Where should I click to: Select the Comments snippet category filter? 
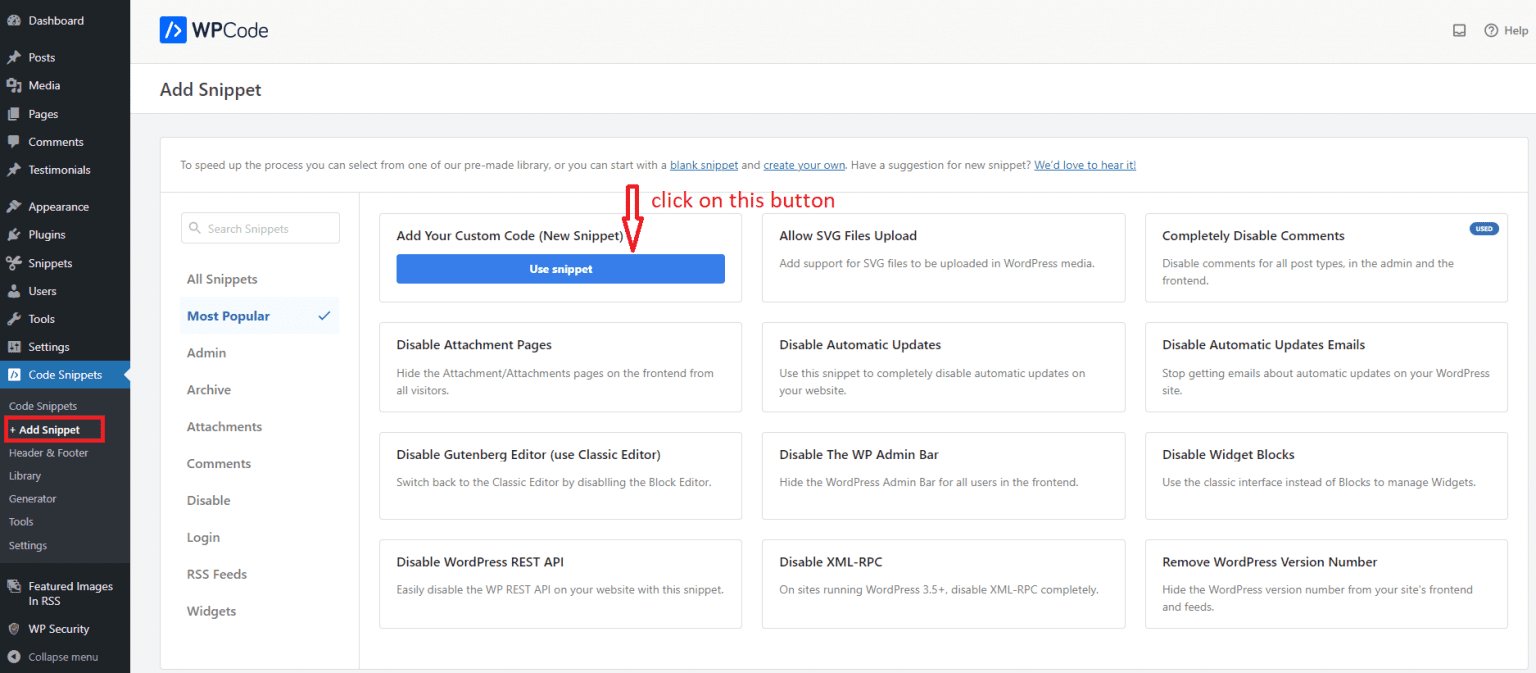(219, 463)
